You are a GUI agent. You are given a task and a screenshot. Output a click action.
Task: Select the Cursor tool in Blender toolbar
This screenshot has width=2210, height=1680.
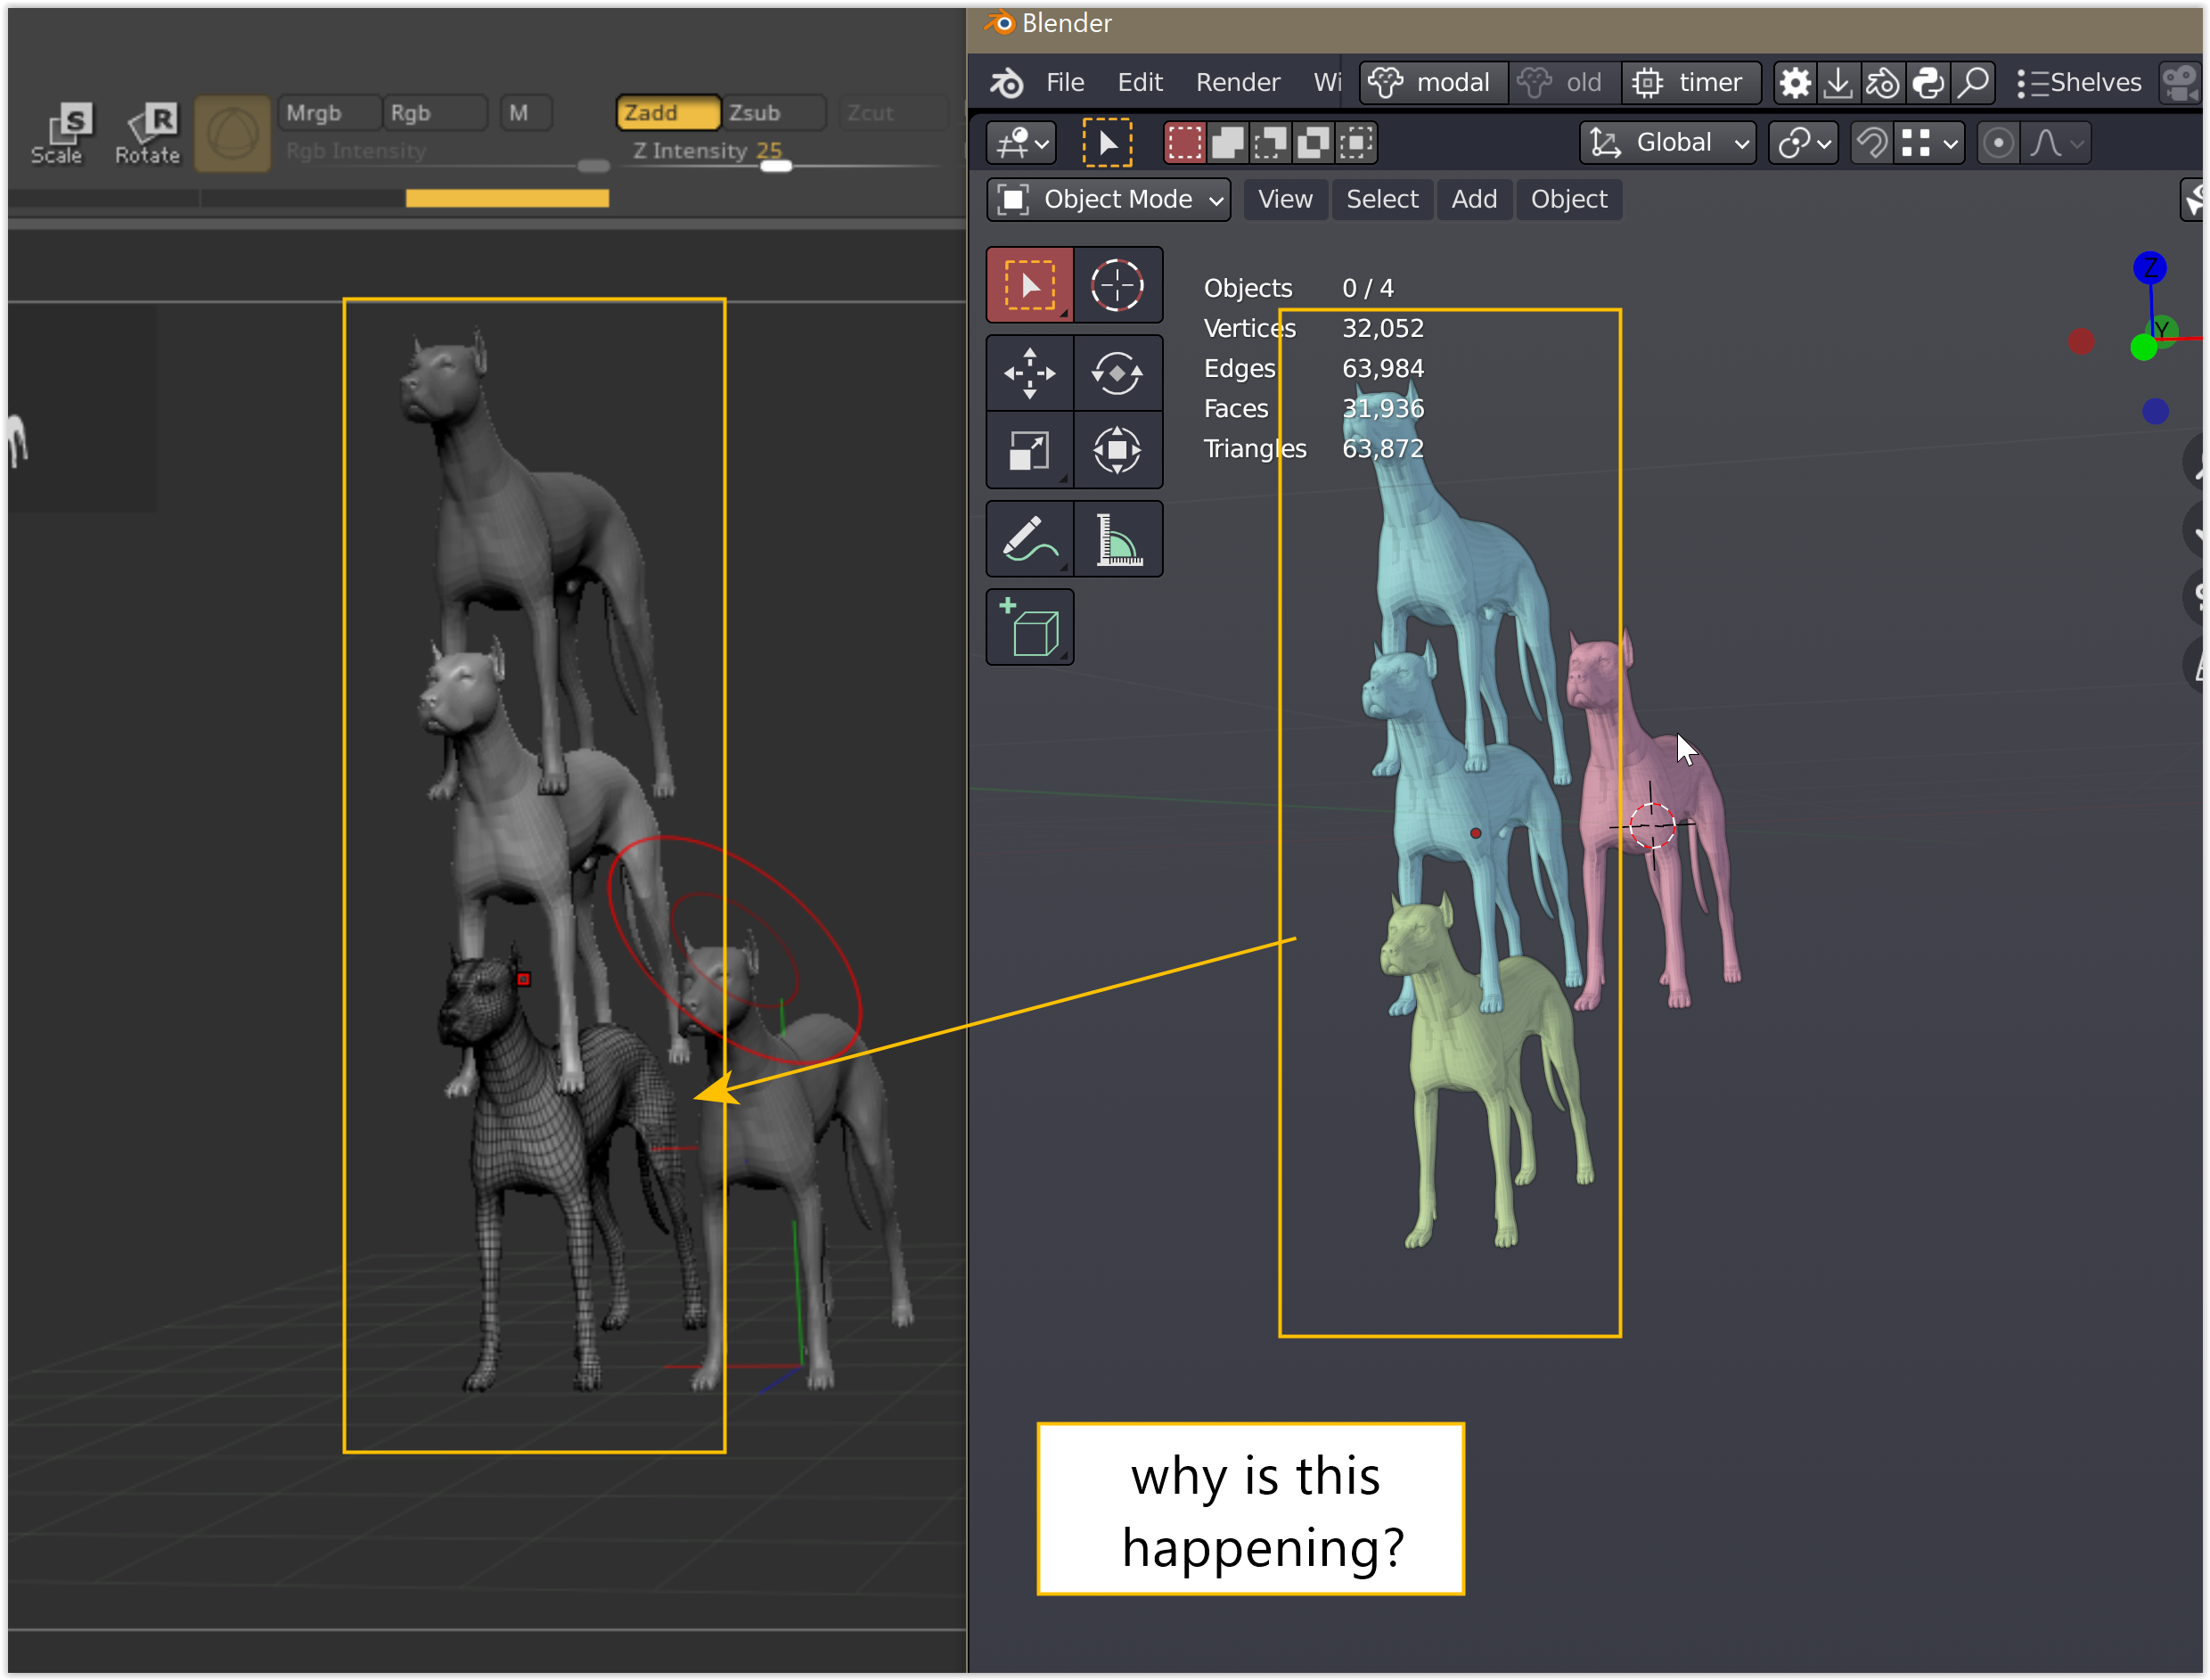pos(1119,284)
